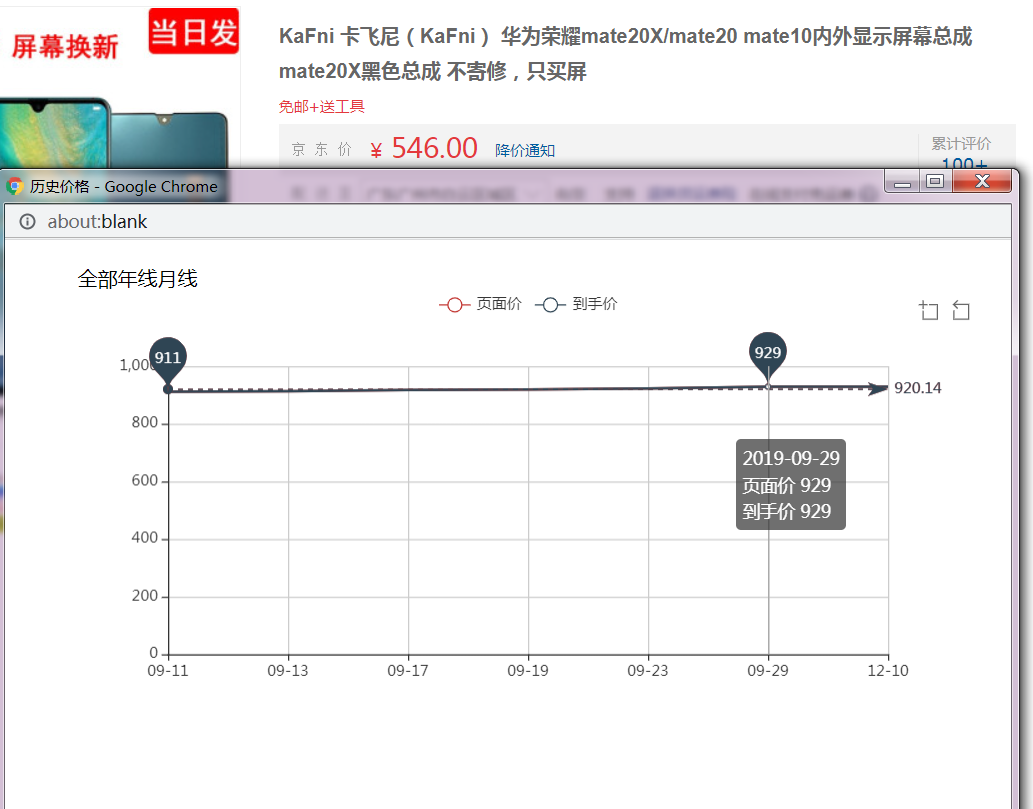Click the Chrome icon in title bar

pos(14,186)
